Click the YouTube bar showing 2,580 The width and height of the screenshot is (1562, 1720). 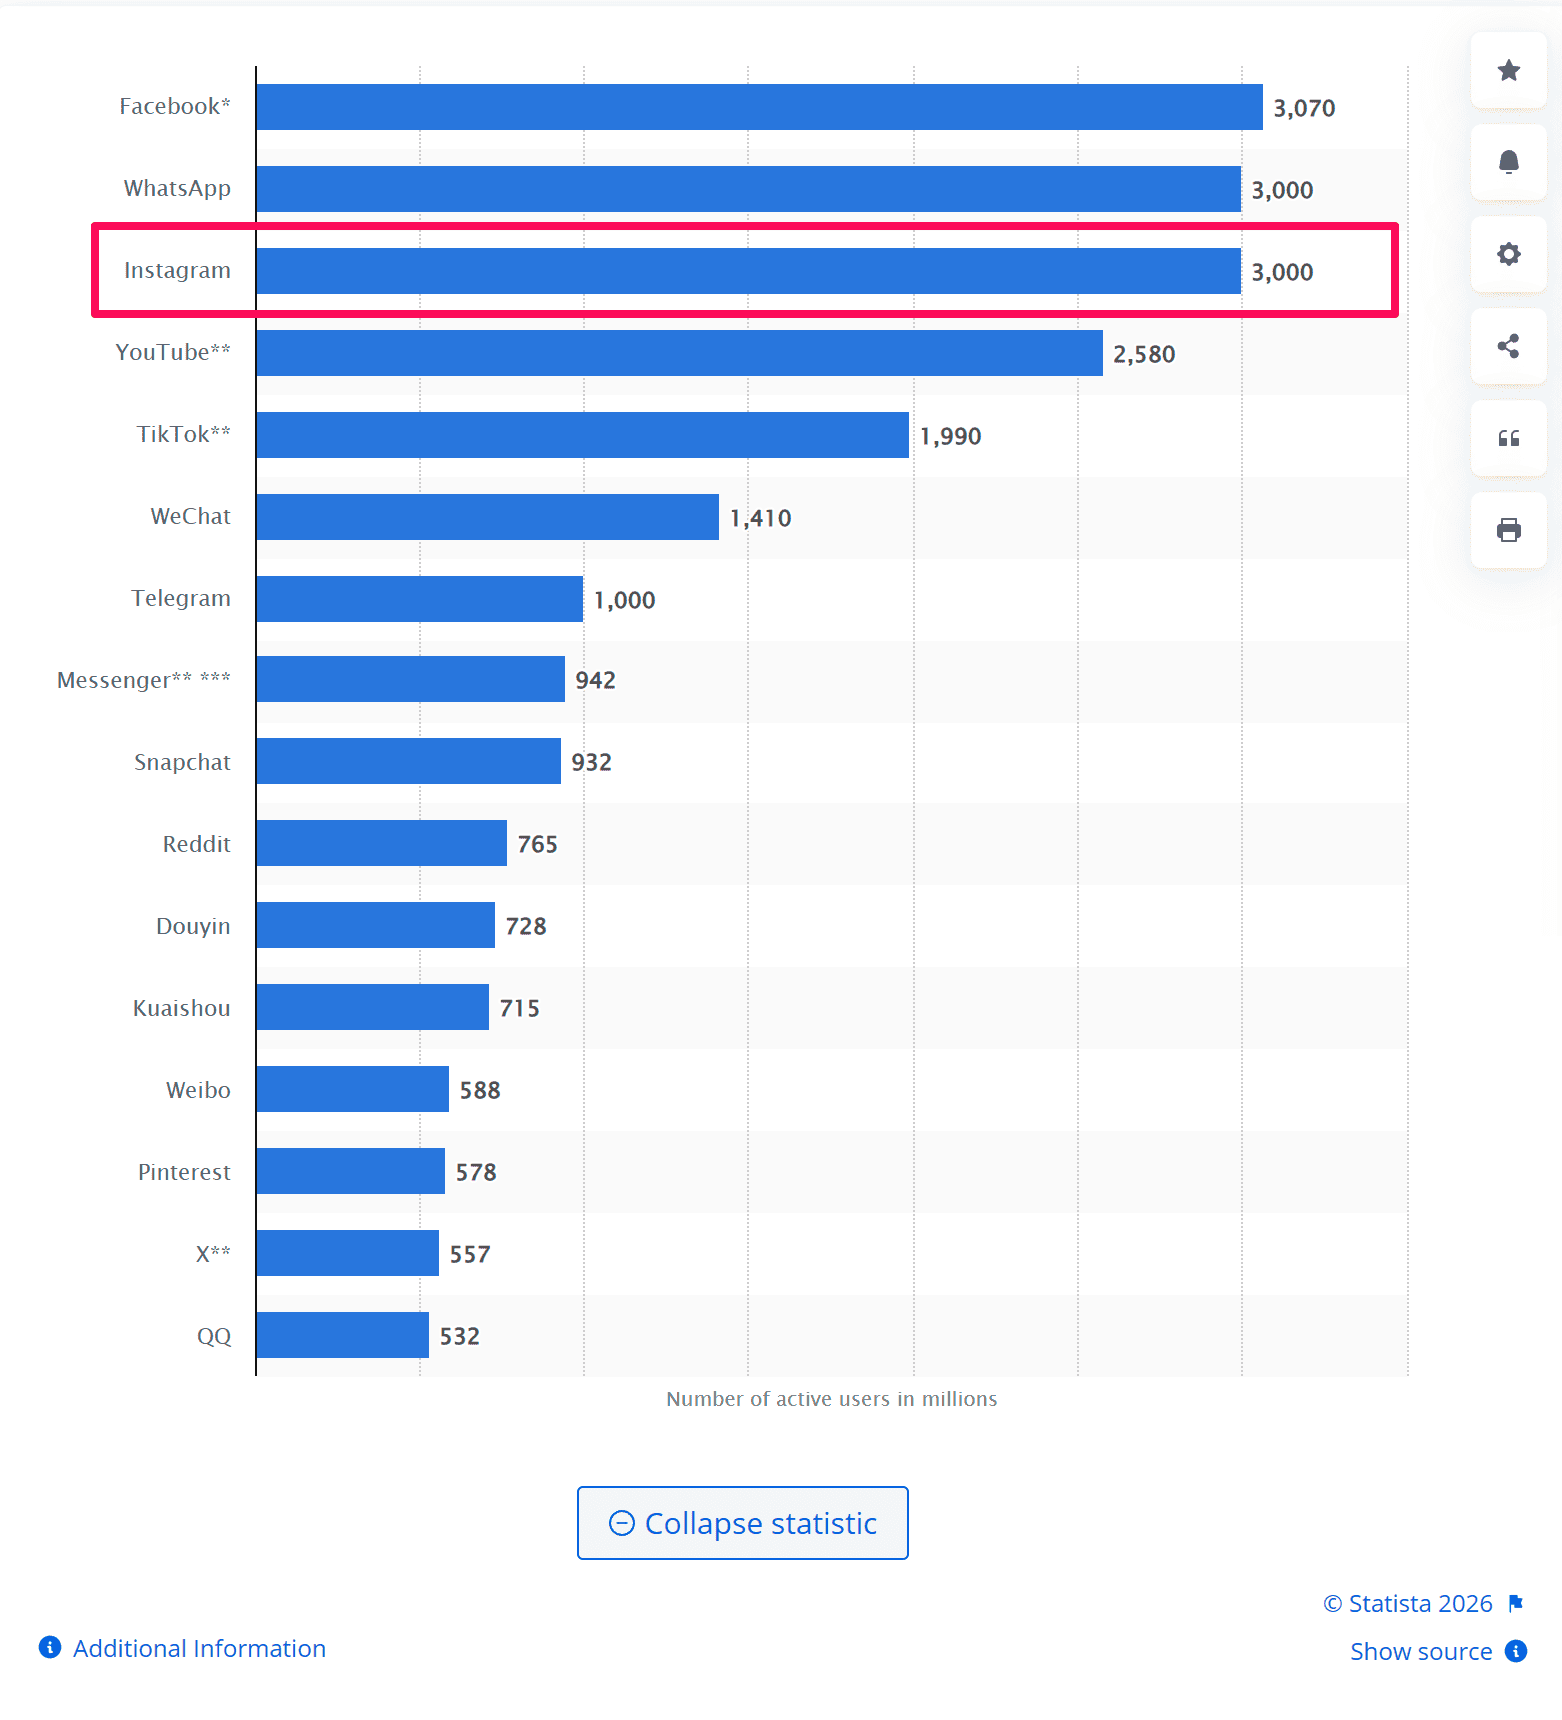(x=678, y=352)
